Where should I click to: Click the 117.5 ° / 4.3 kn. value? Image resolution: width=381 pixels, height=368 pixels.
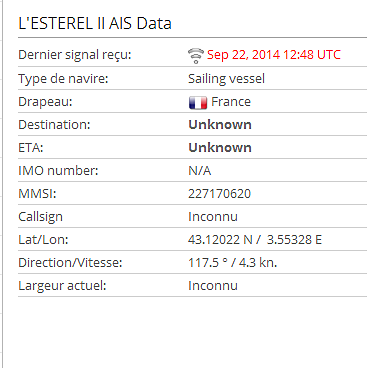(x=233, y=263)
